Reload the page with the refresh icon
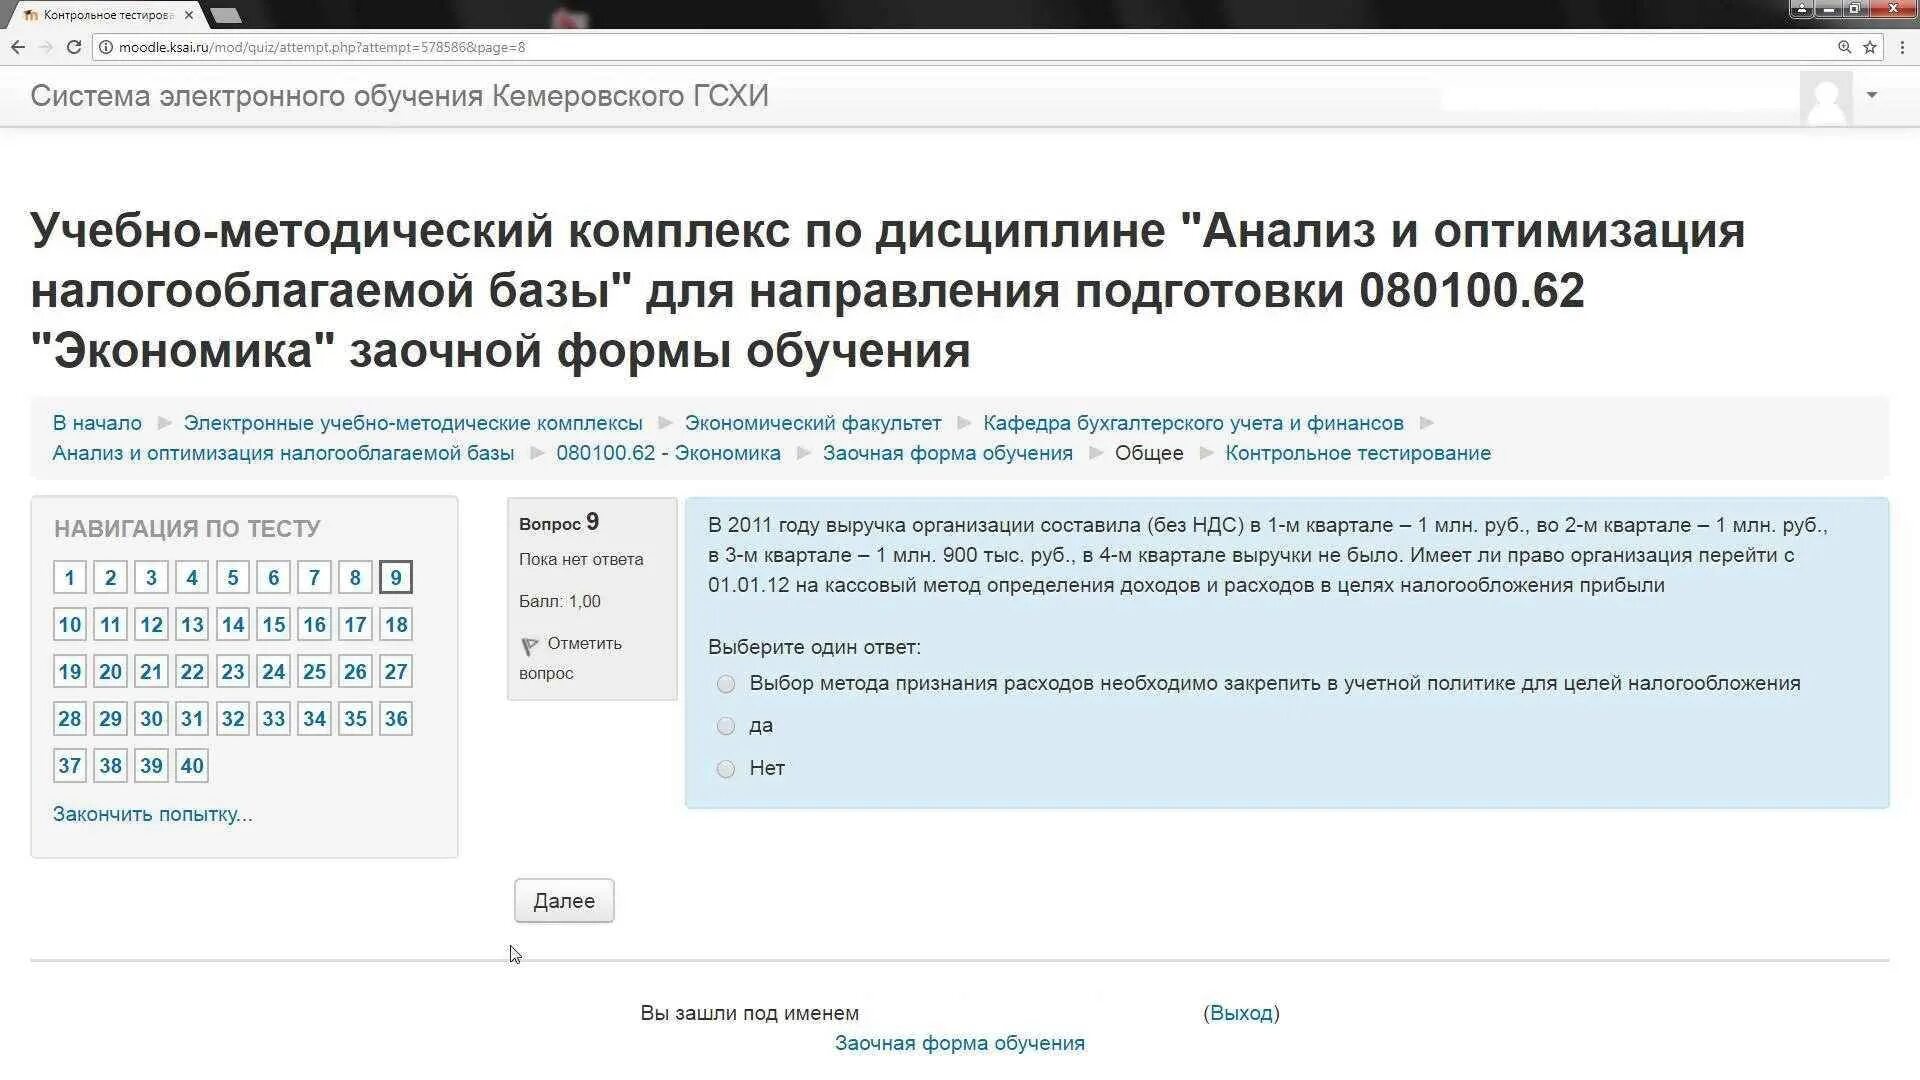Screen dimensions: 1920x1080 coord(73,47)
